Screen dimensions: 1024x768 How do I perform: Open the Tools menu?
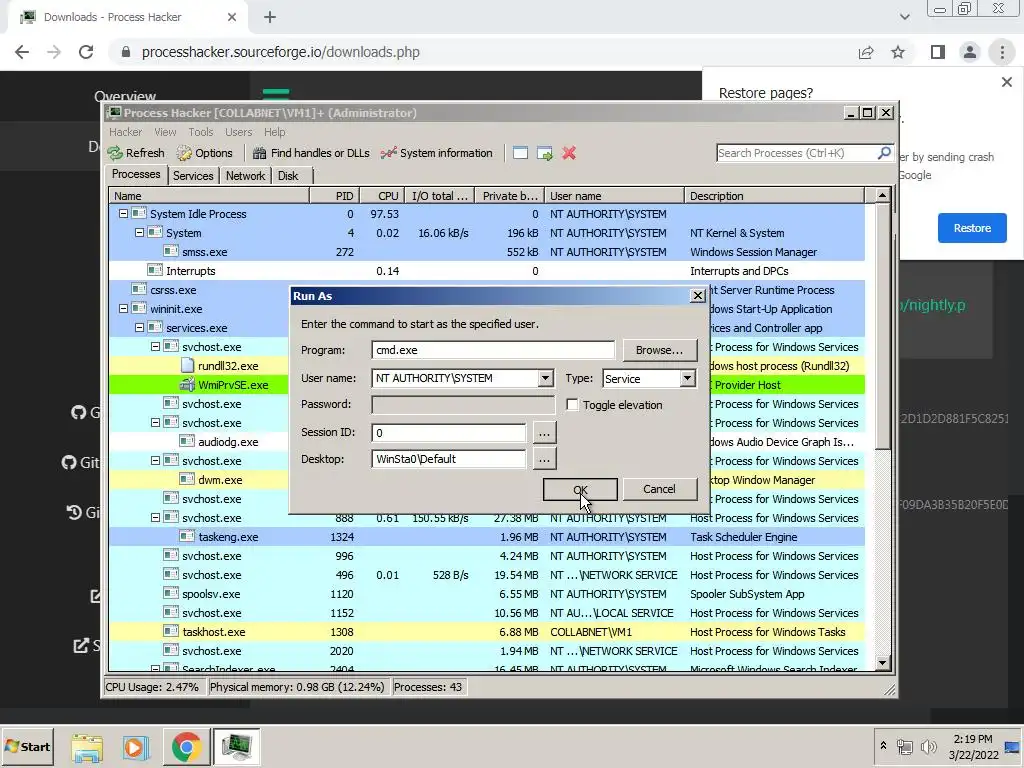click(x=201, y=132)
